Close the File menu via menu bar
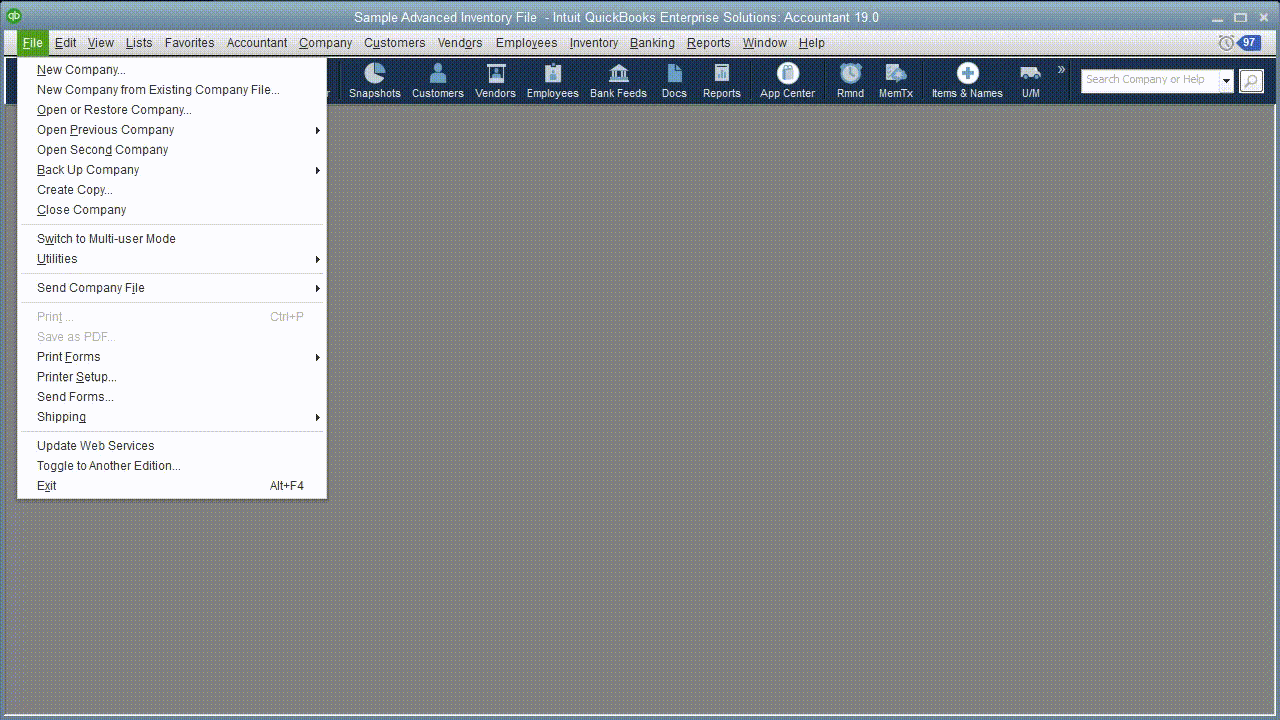The height and width of the screenshot is (720, 1280). (32, 43)
